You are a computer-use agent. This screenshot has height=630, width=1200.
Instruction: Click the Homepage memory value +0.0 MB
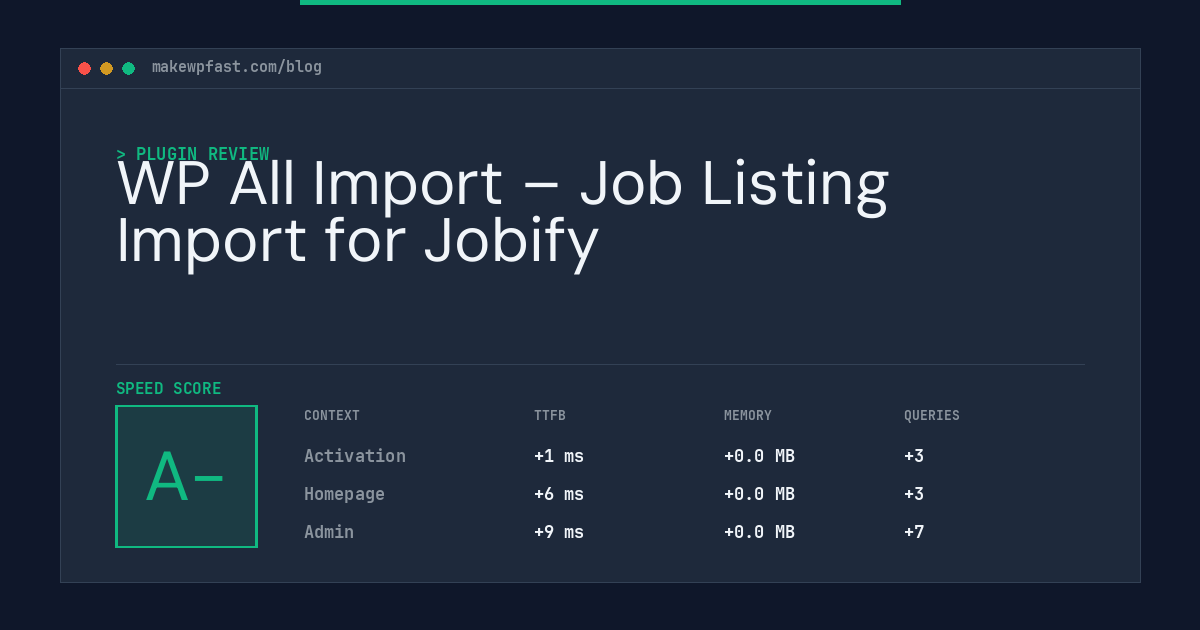coord(759,494)
